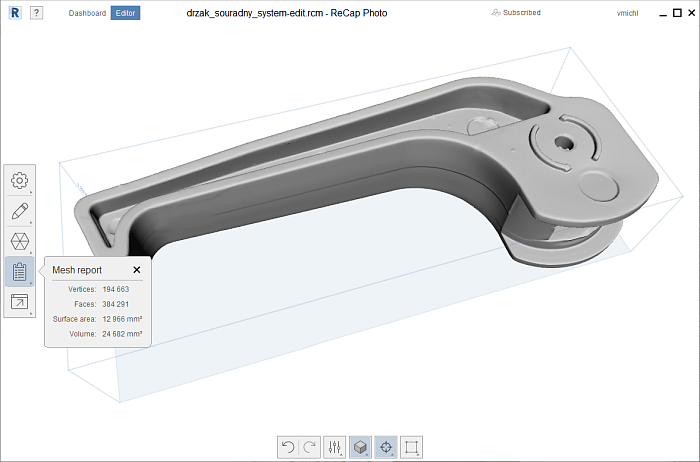The image size is (700, 462).
Task: Open the mesh analysis hexagon tool
Action: pos(19,241)
